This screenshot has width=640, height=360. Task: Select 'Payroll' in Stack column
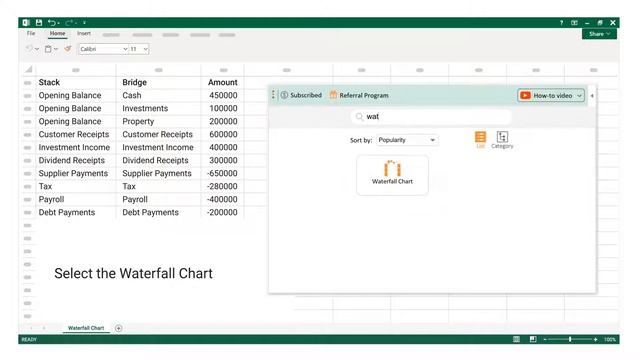click(76, 200)
